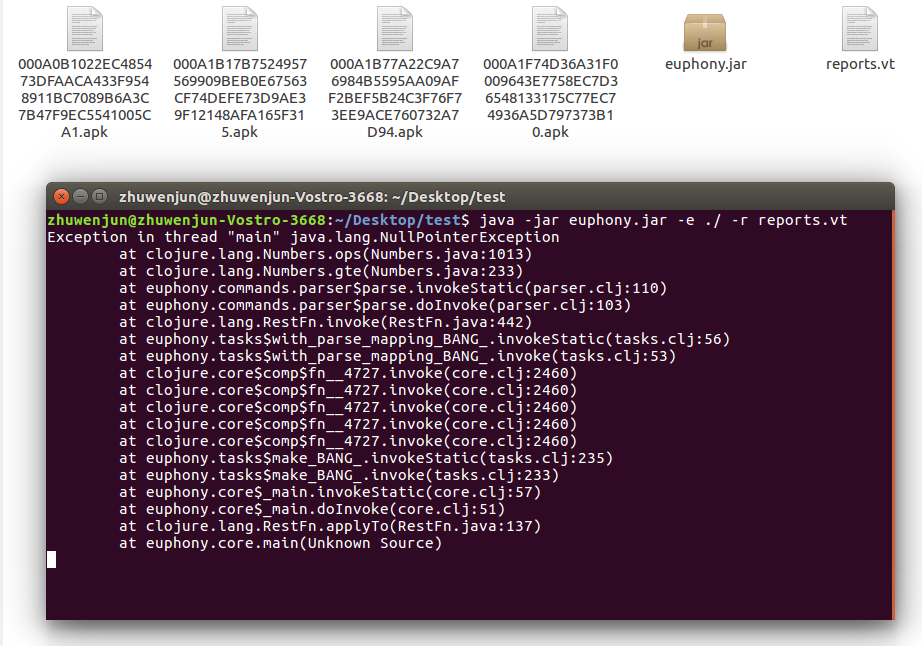Select the reports.vt document icon

pyautogui.click(x=860, y=28)
